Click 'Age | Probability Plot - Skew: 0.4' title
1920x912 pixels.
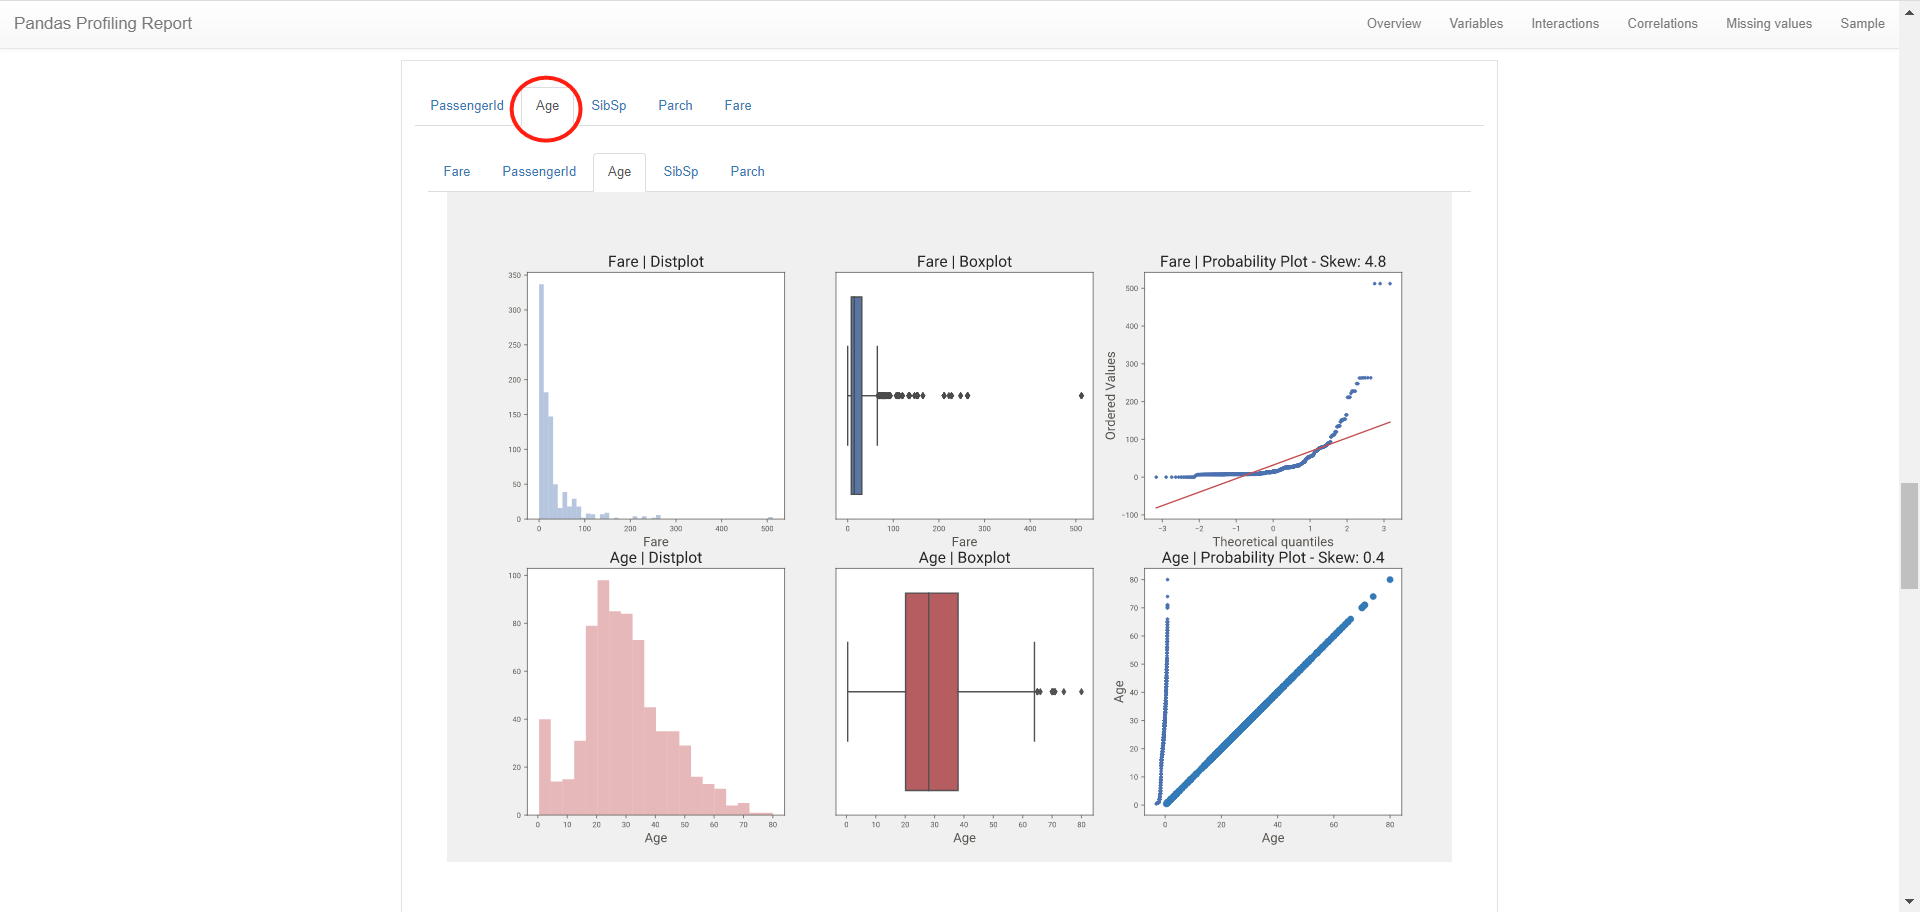[x=1273, y=558]
